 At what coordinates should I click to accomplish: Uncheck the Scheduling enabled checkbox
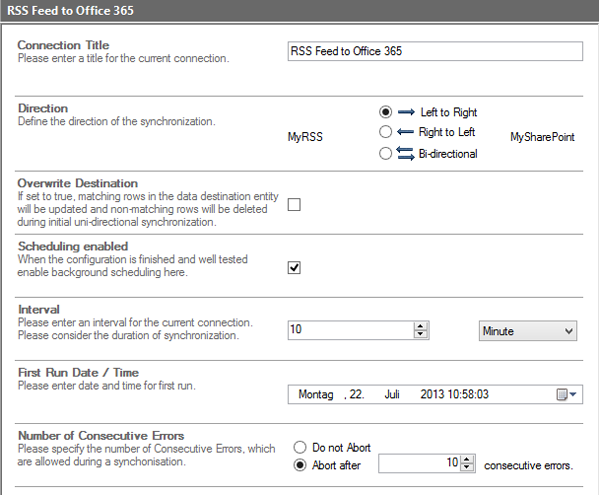tap(294, 267)
